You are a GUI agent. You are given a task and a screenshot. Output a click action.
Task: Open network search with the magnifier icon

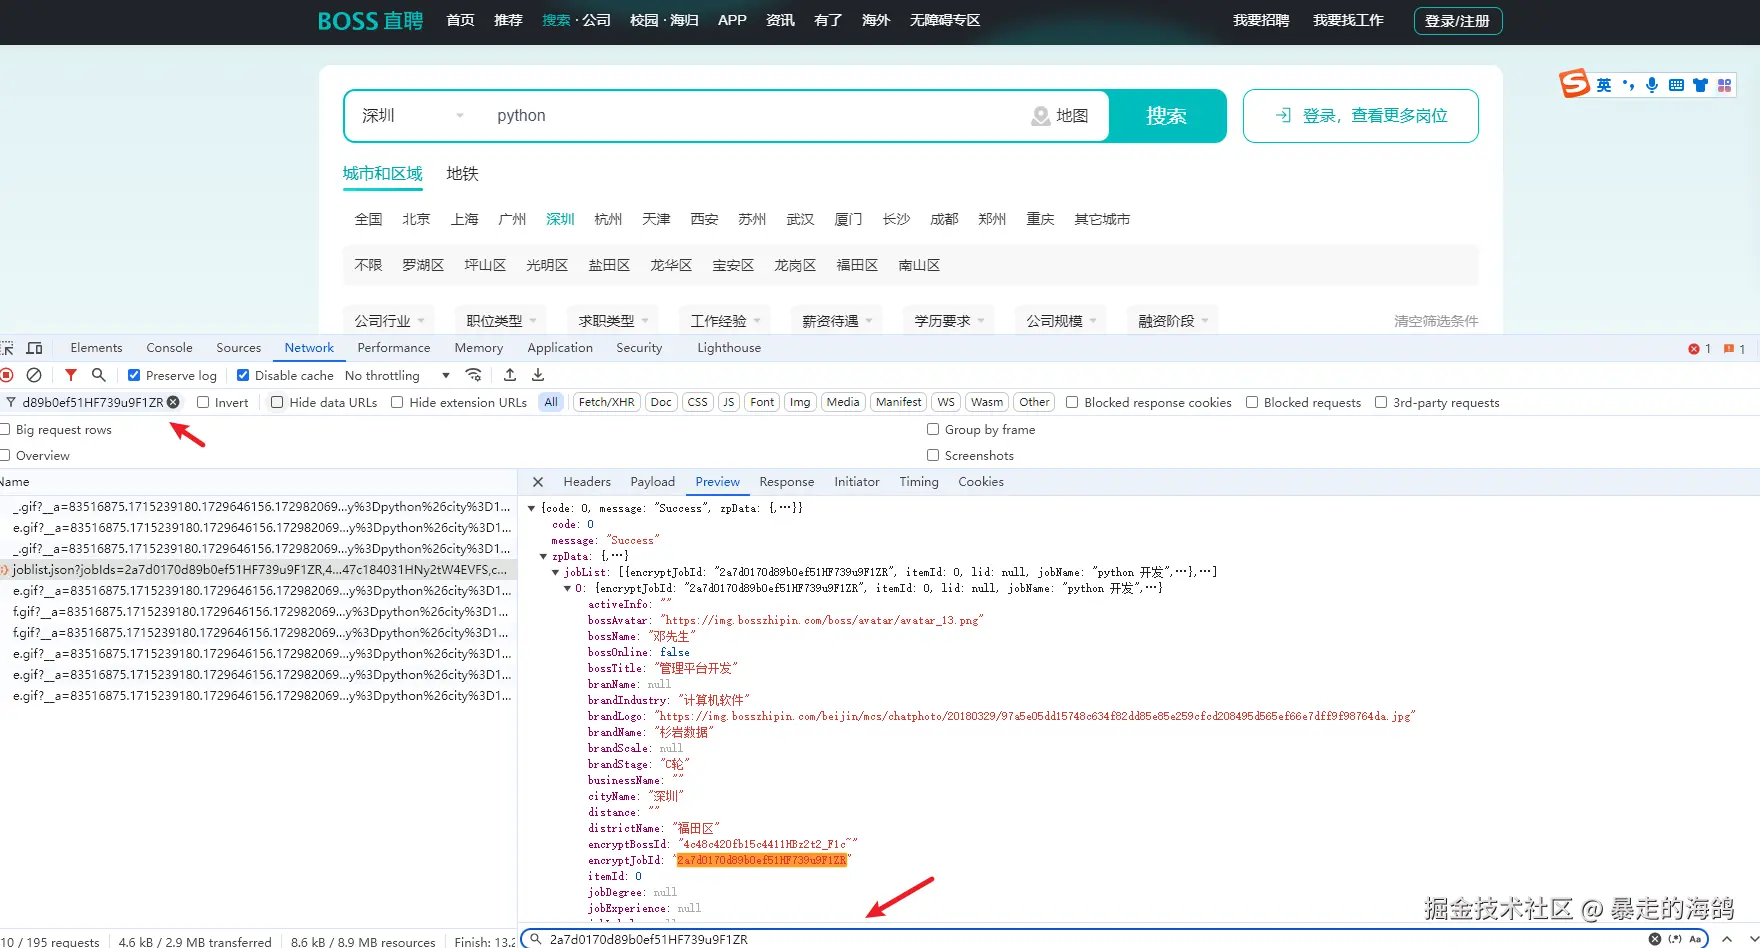(x=98, y=375)
